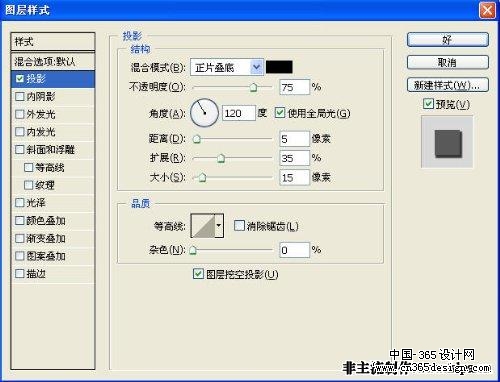Click the contour curve thumbnail
The image size is (500, 382).
click(203, 226)
